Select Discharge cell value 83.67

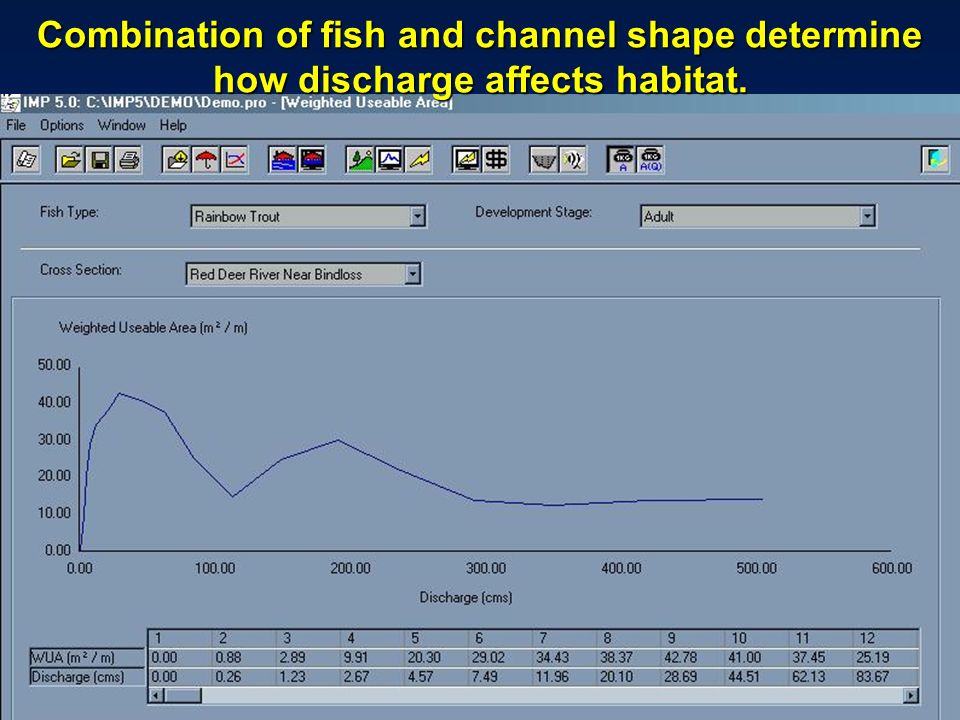click(885, 677)
